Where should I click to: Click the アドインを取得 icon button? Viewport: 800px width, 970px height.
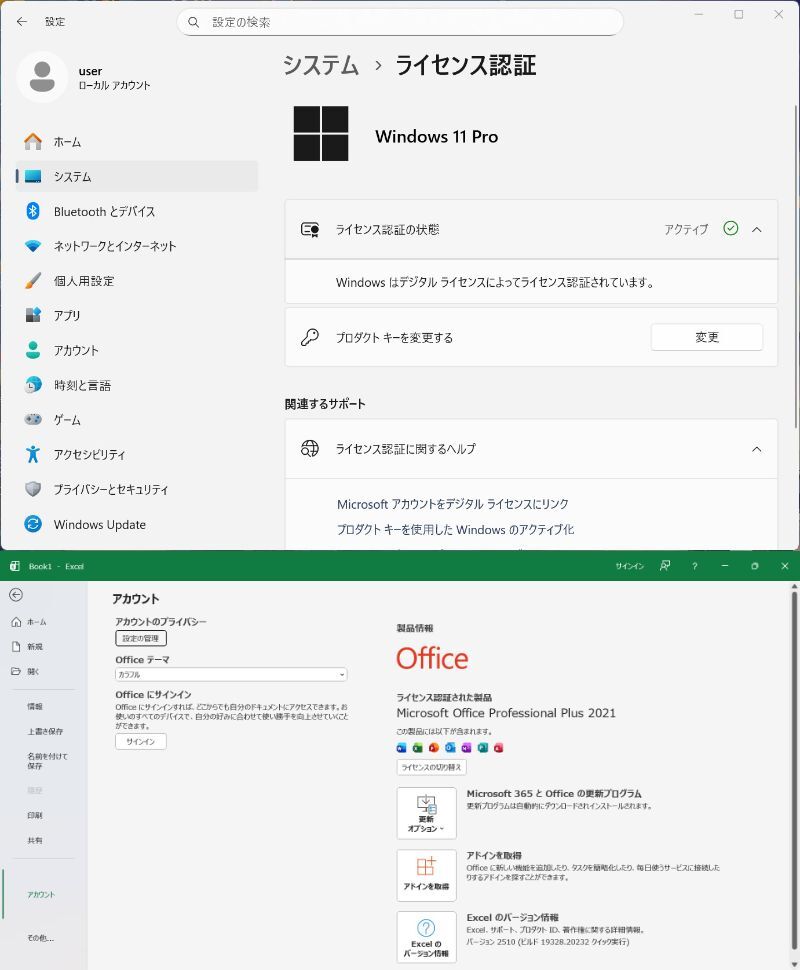pos(426,875)
